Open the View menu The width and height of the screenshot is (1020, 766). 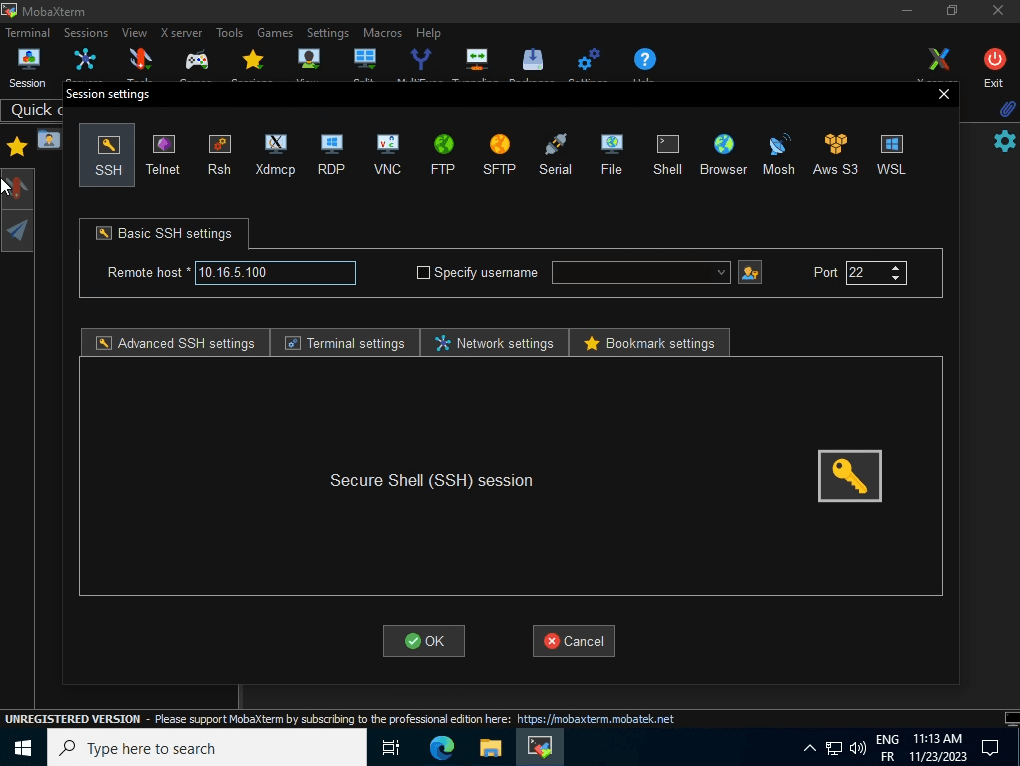(134, 33)
